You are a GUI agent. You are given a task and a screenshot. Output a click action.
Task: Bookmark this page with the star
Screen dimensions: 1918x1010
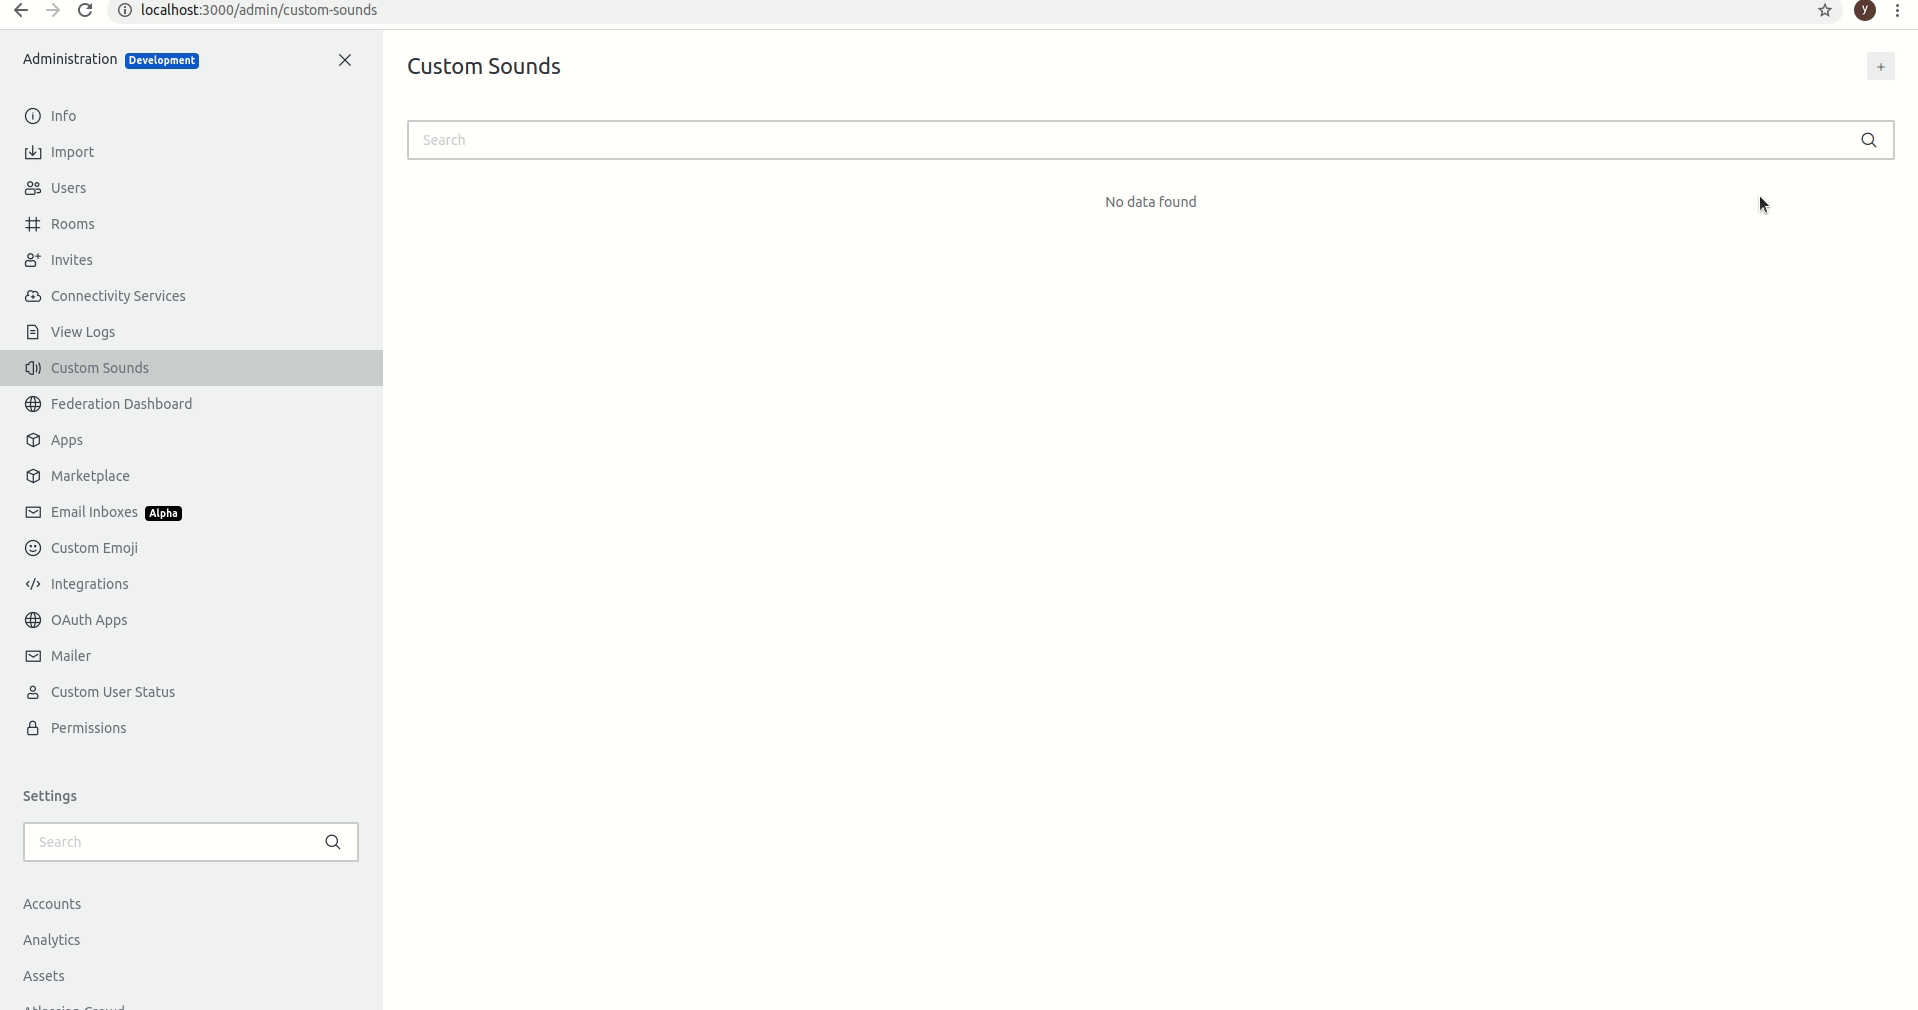(x=1825, y=10)
